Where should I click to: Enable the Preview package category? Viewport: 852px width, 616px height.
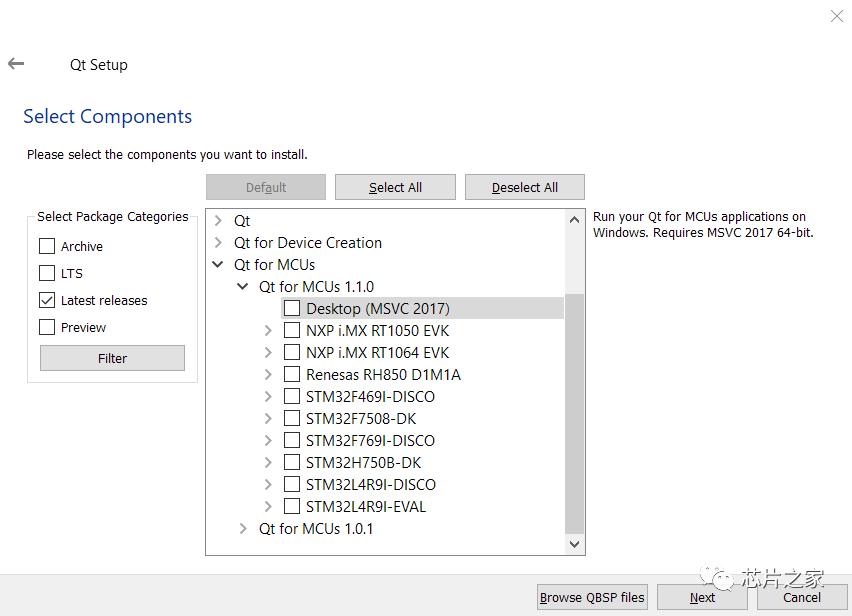click(x=46, y=327)
